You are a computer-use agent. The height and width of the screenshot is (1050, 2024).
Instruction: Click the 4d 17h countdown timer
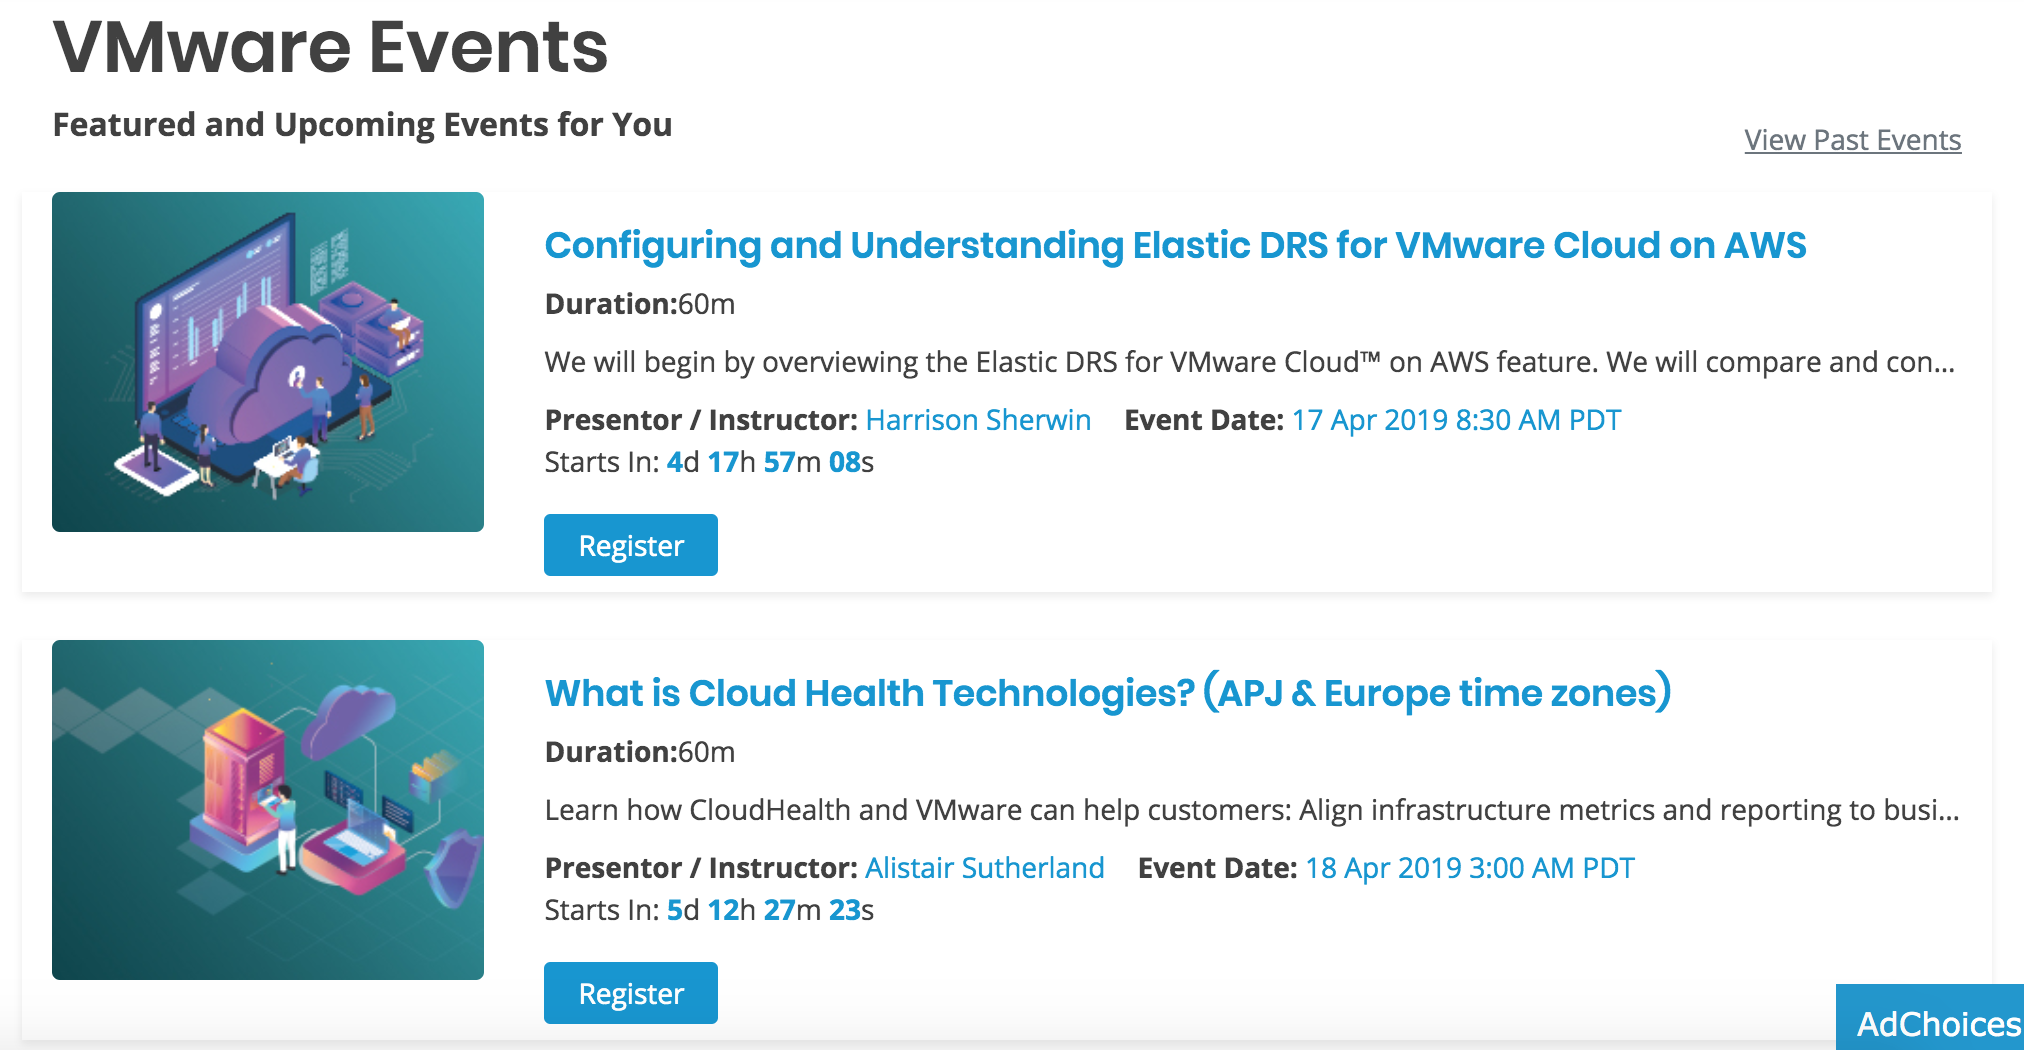coord(769,462)
